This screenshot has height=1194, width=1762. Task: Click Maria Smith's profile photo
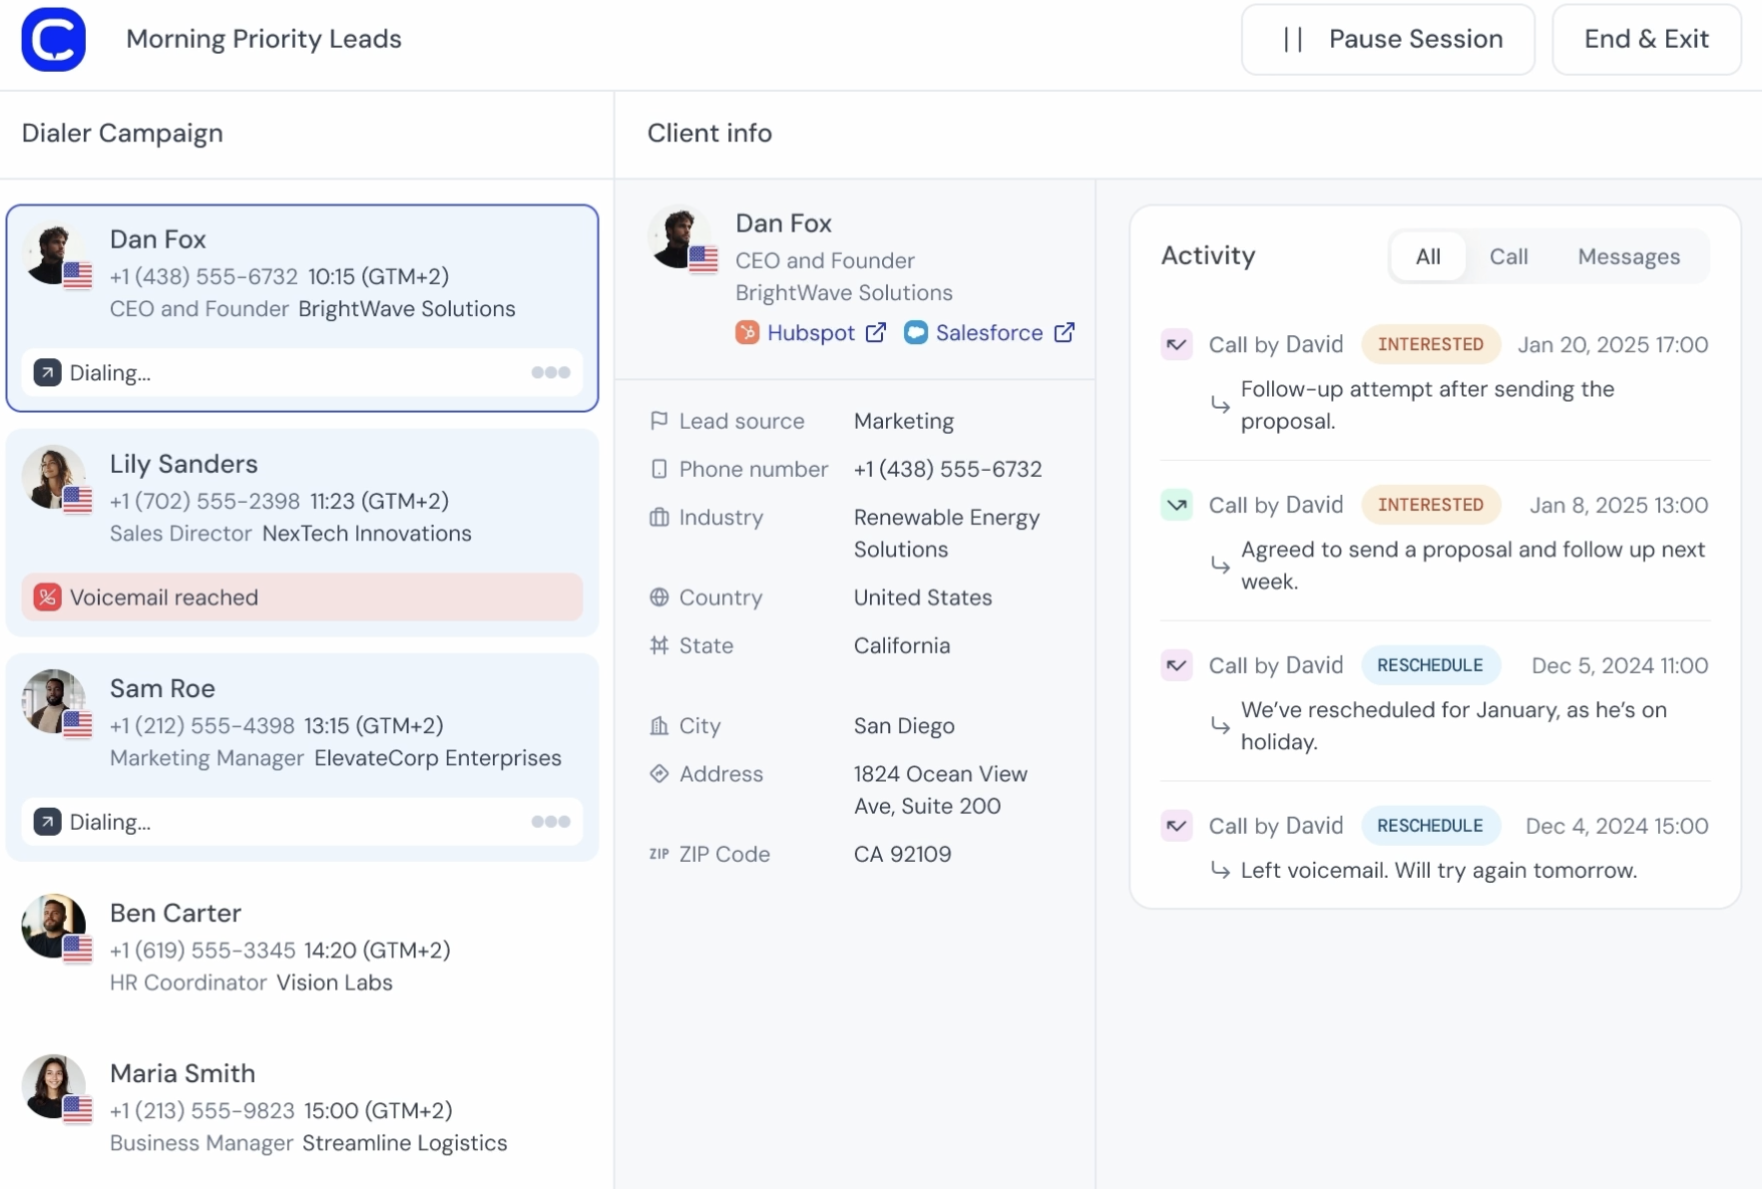[53, 1086]
